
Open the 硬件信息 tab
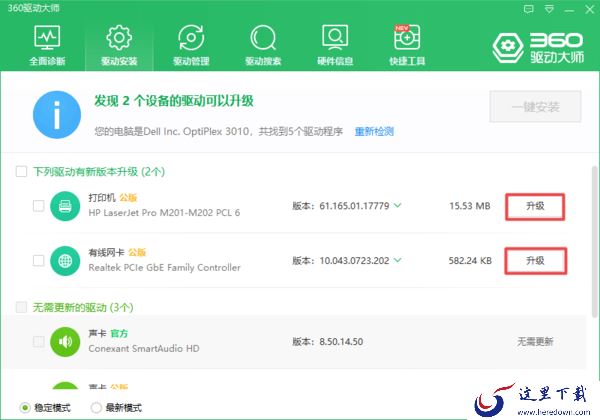[x=335, y=46]
